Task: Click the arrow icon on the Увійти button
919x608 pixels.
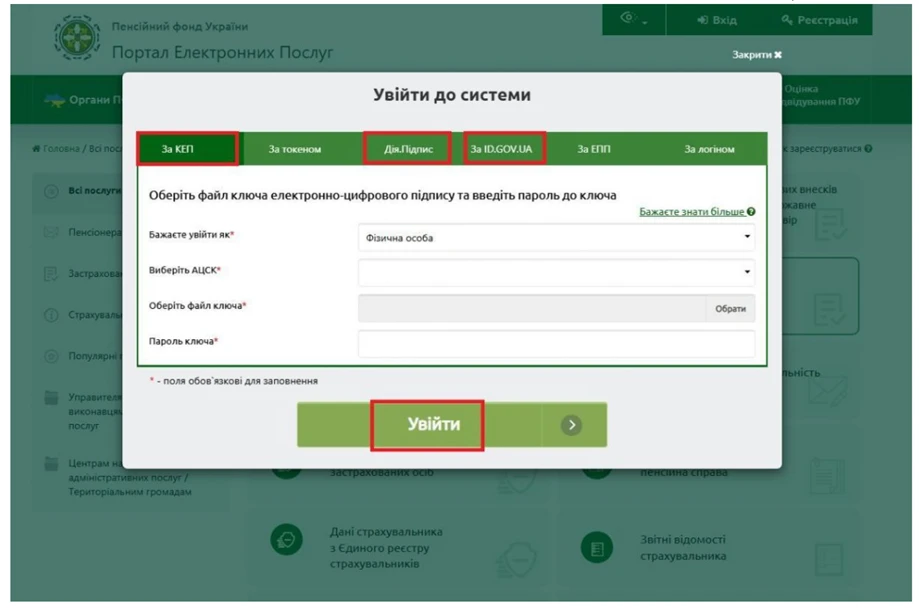Action: pyautogui.click(x=570, y=425)
